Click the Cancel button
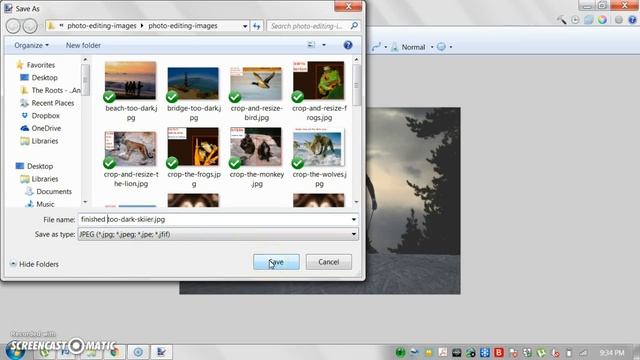Image resolution: width=640 pixels, height=360 pixels. [x=329, y=262]
